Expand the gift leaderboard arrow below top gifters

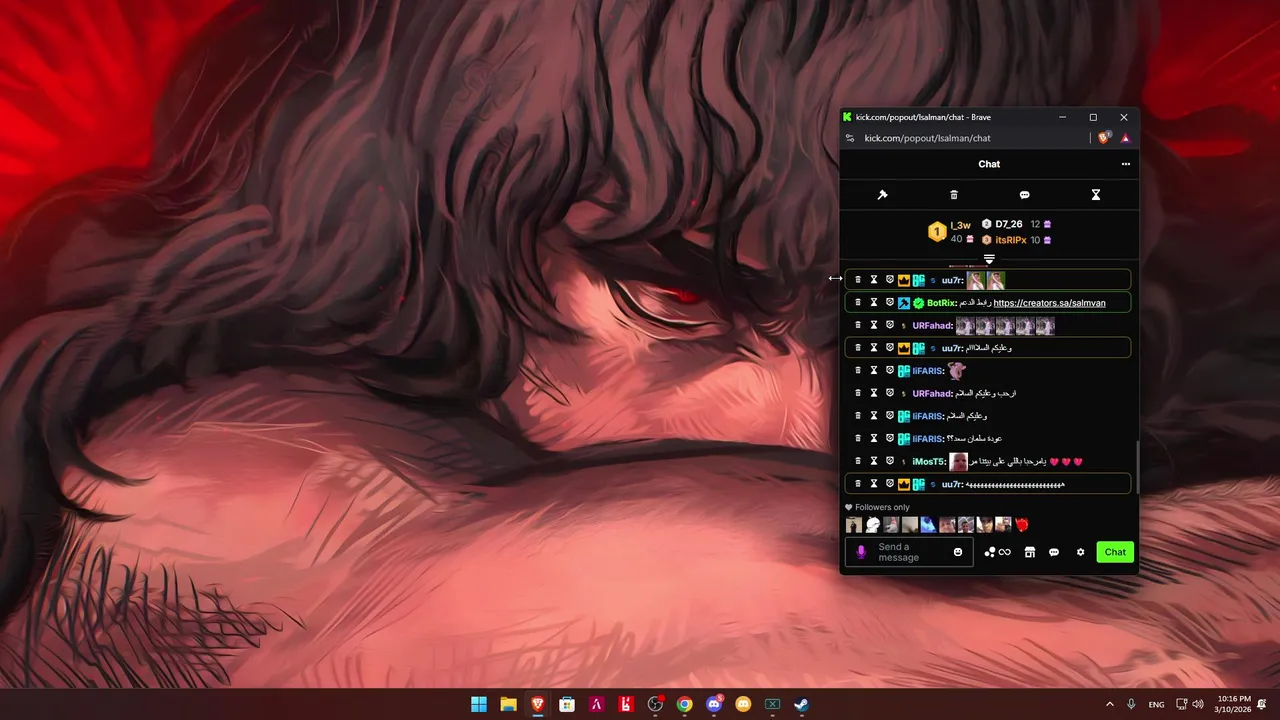[x=989, y=260]
